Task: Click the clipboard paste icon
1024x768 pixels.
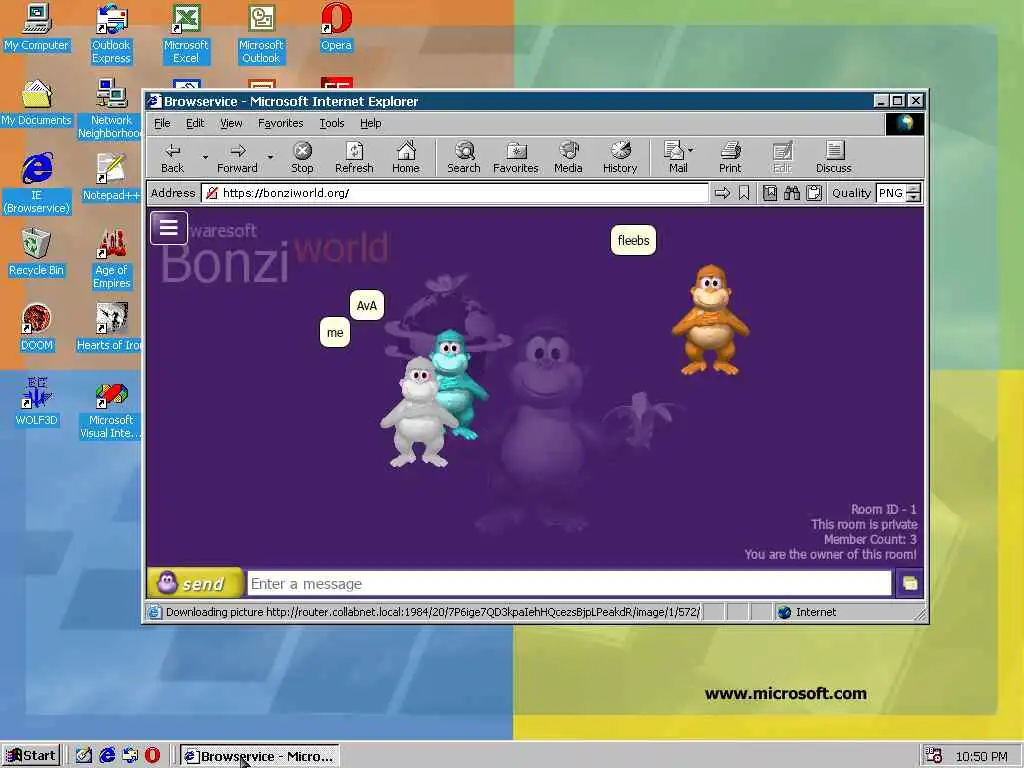Action: [x=814, y=193]
